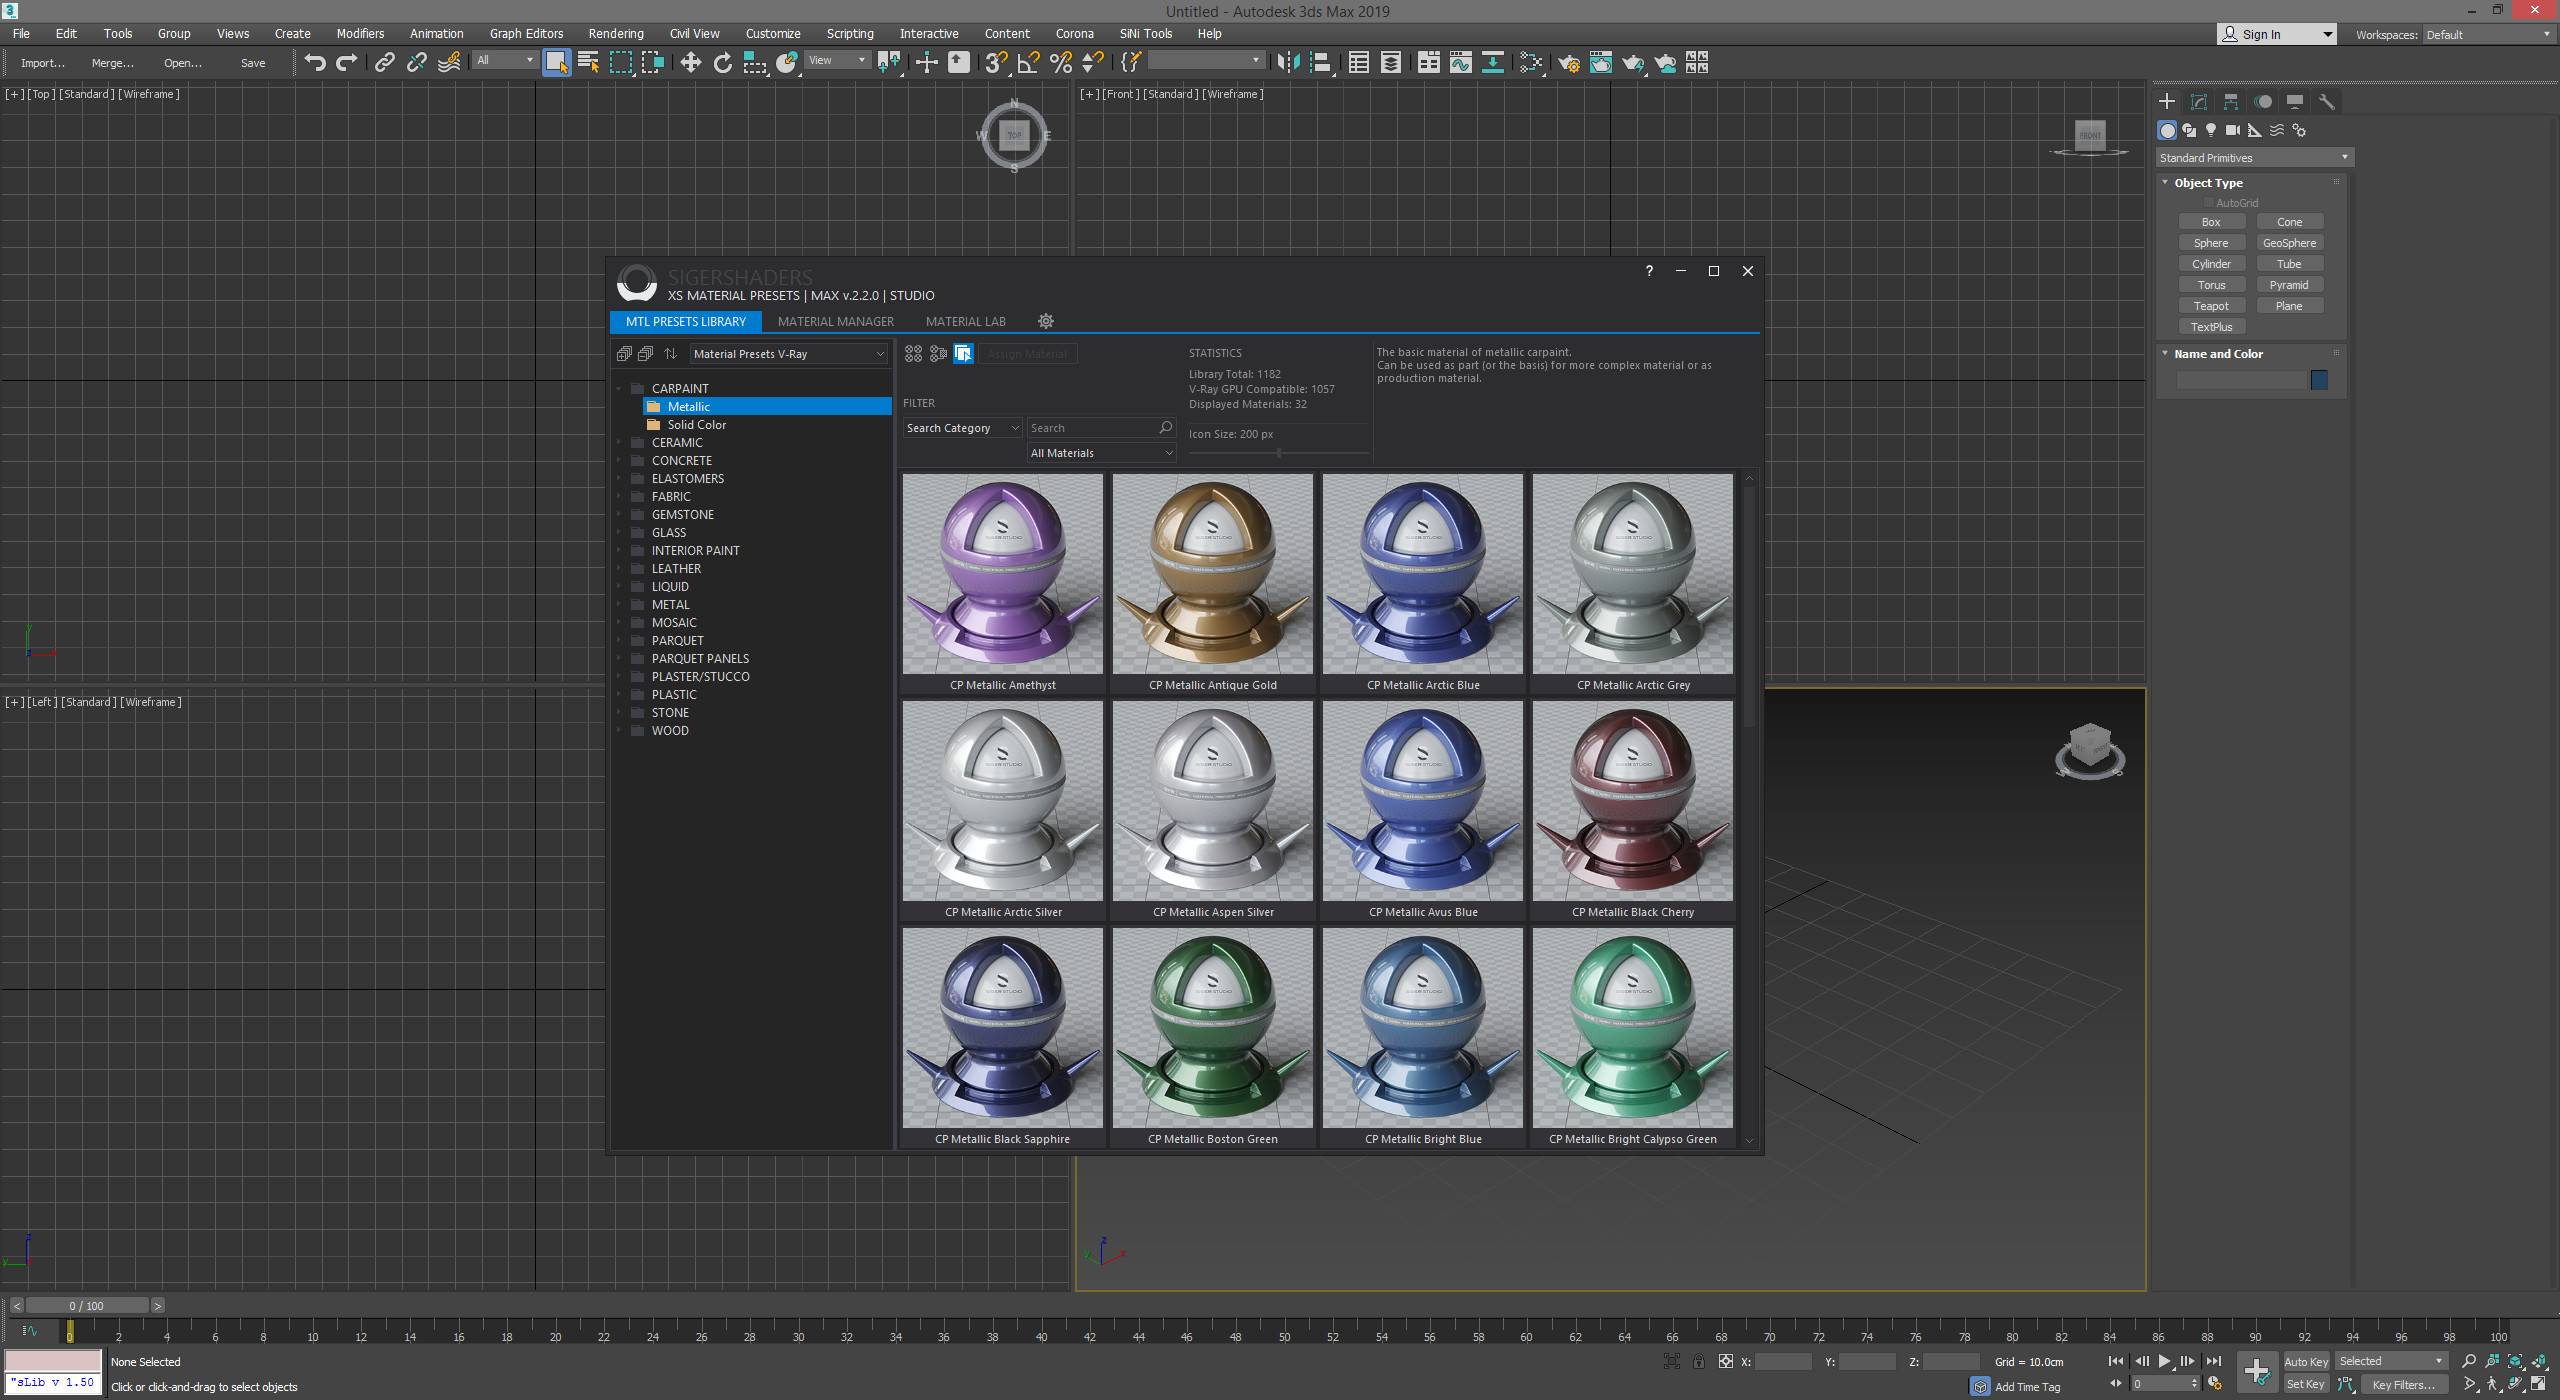Screen dimensions: 2560x1400
Task: Select CP Metallic Black Cherry thumbnail
Action: (x=1632, y=801)
